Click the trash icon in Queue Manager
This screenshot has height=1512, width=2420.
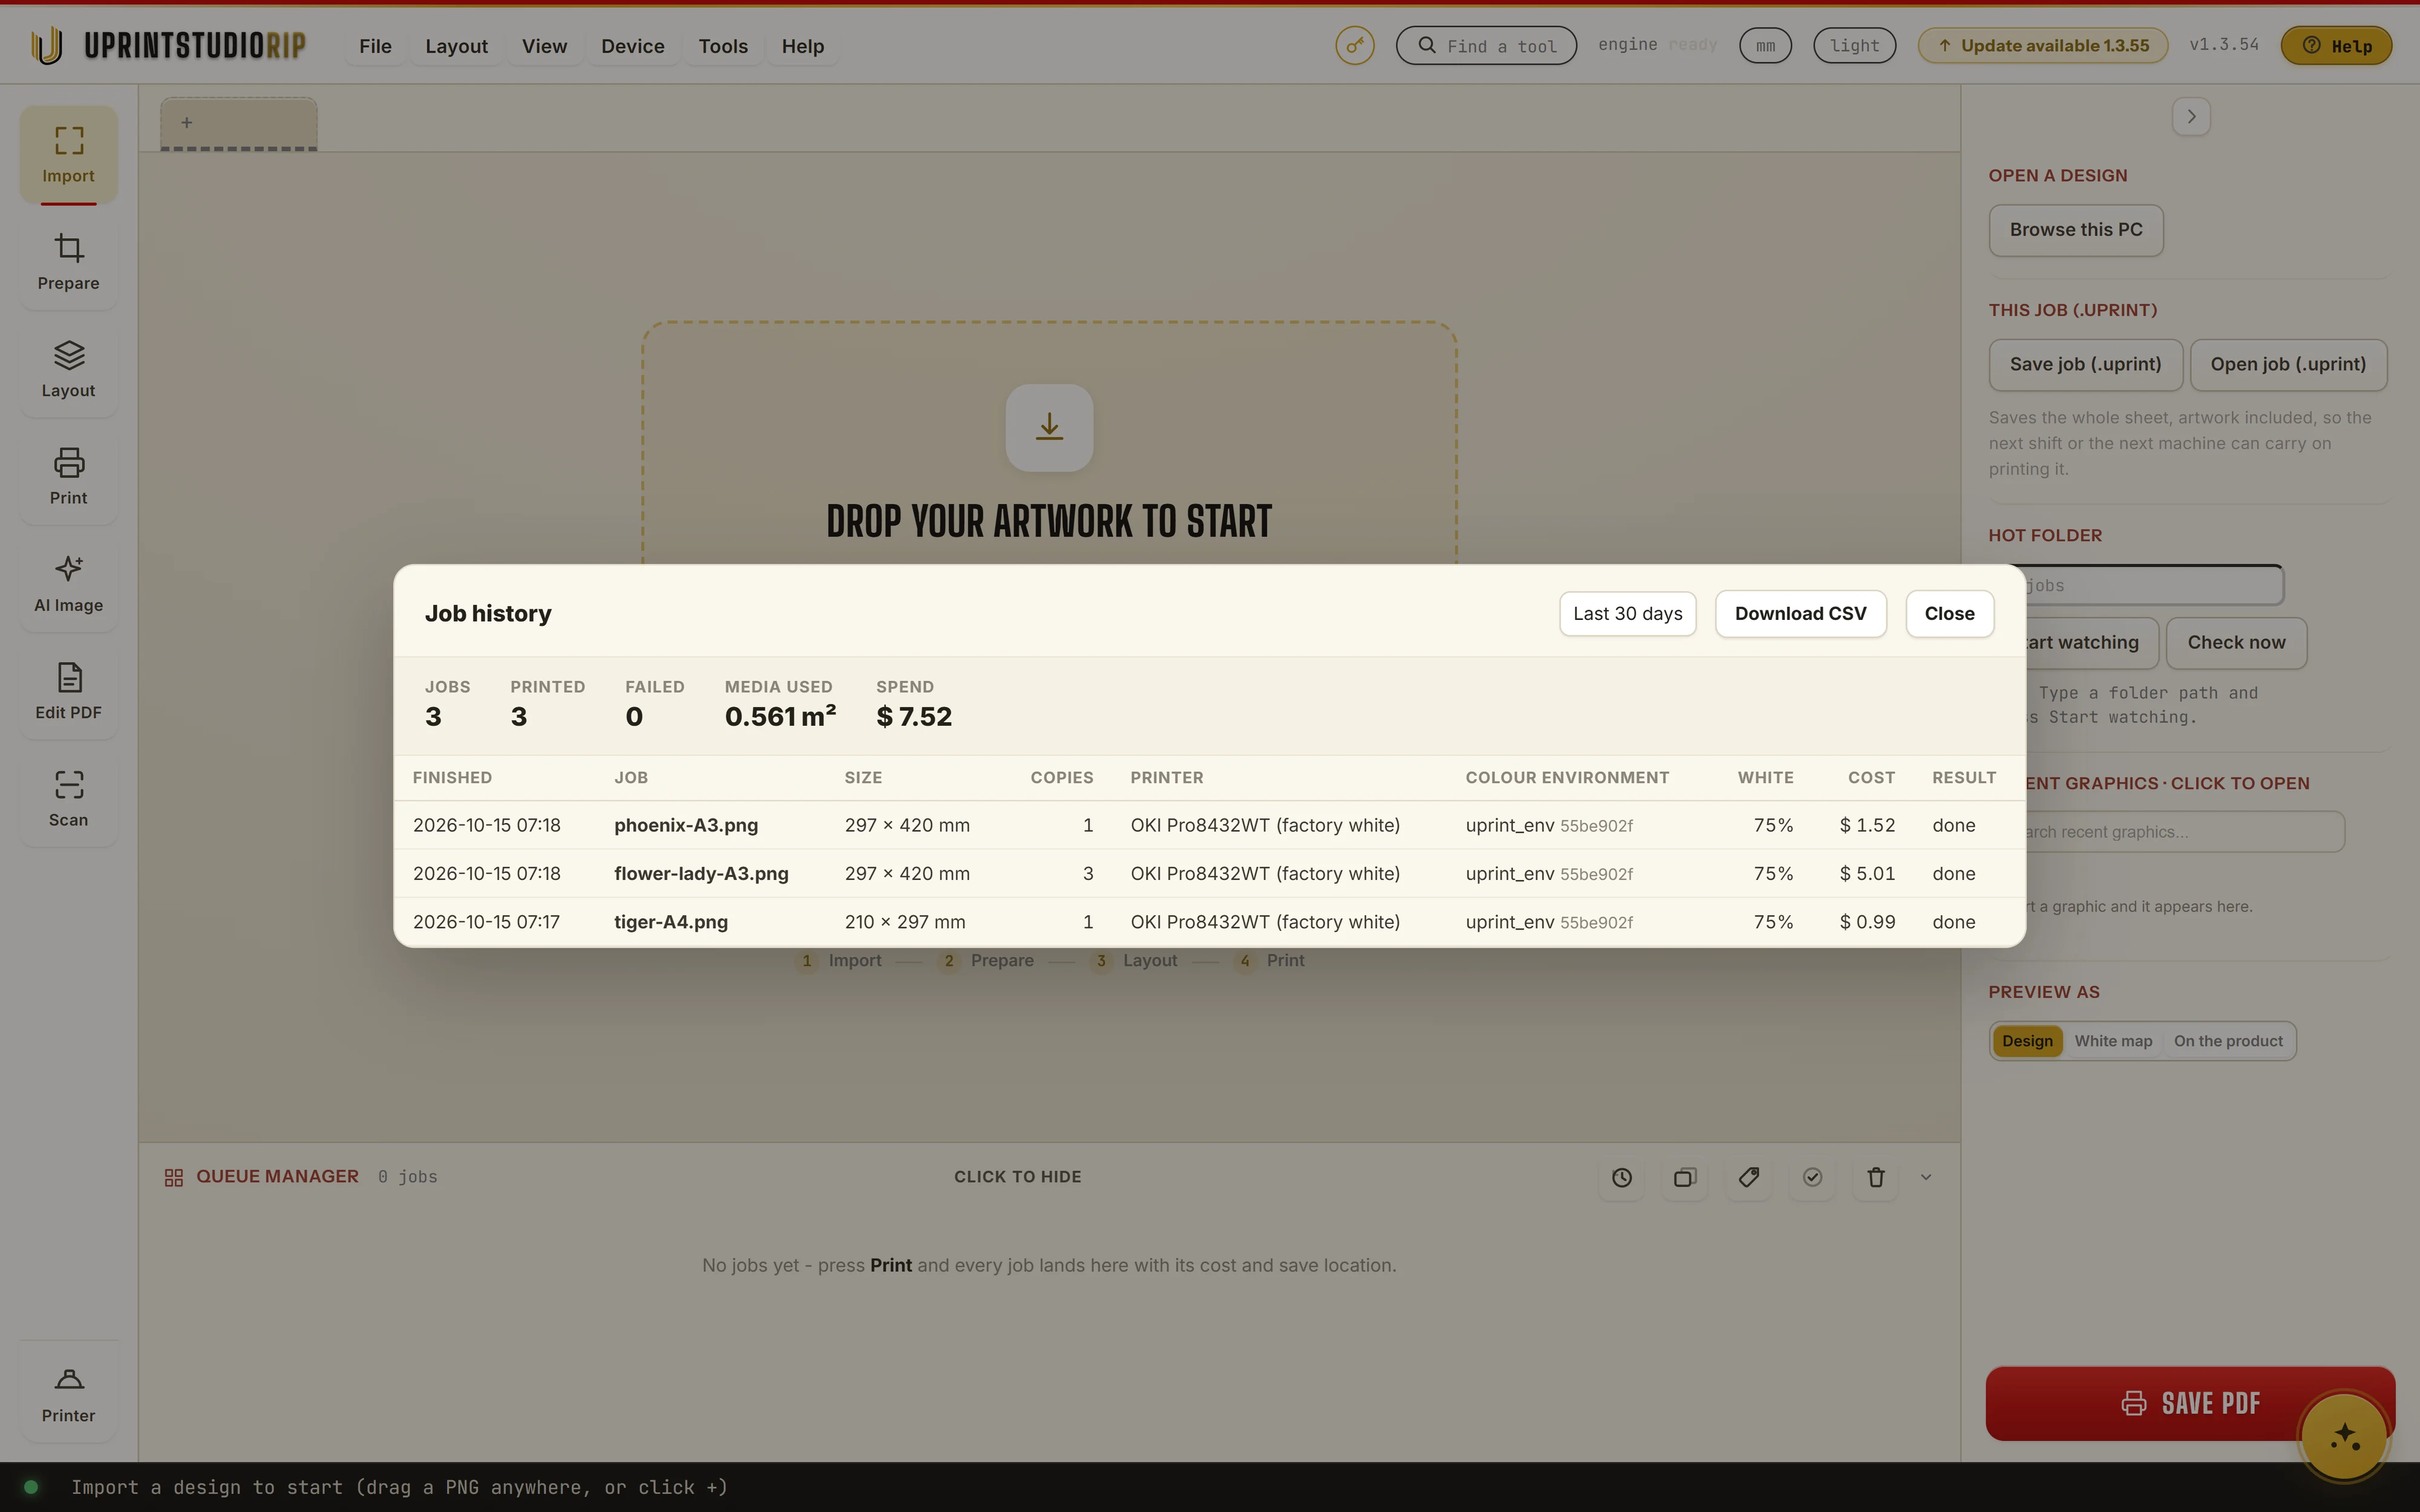(x=1875, y=1177)
